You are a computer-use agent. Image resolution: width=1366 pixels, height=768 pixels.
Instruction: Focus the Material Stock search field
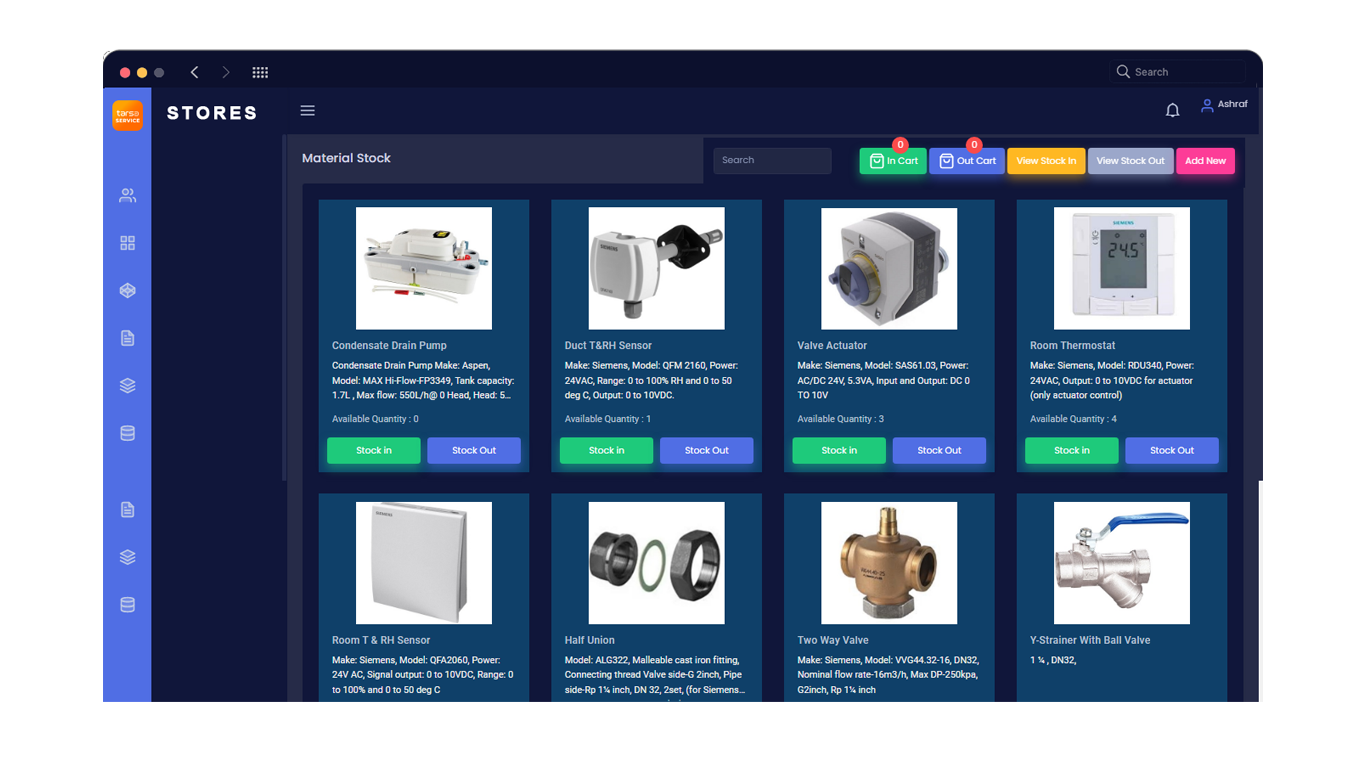click(x=771, y=160)
